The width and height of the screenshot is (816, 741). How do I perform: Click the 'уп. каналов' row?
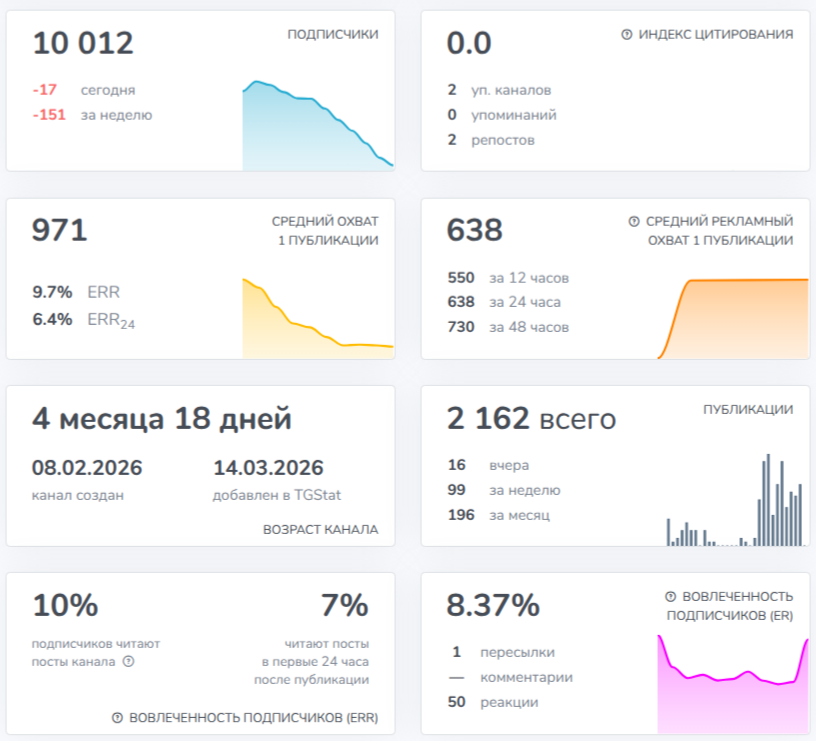tap(499, 90)
